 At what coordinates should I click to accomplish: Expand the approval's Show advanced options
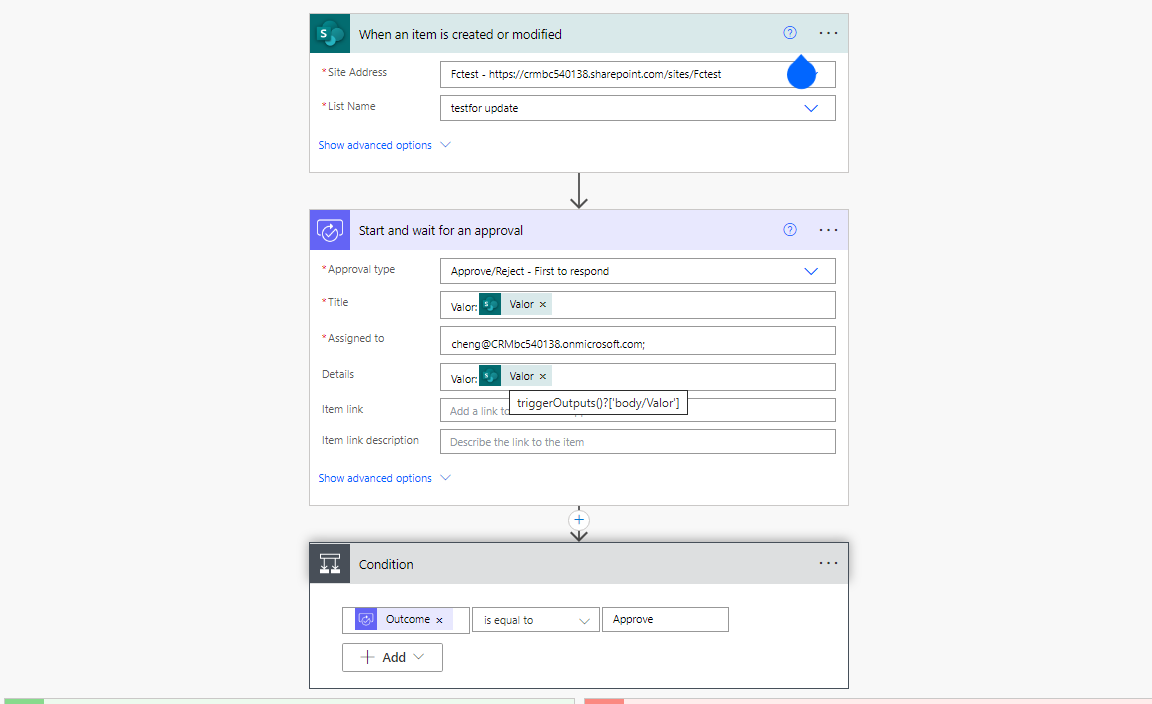point(384,478)
